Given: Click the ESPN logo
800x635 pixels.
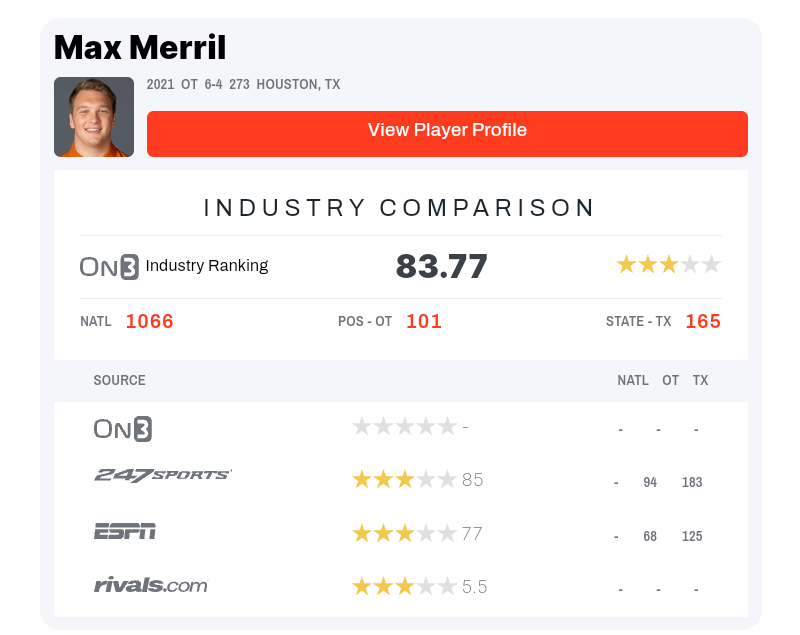Looking at the screenshot, I should (125, 531).
